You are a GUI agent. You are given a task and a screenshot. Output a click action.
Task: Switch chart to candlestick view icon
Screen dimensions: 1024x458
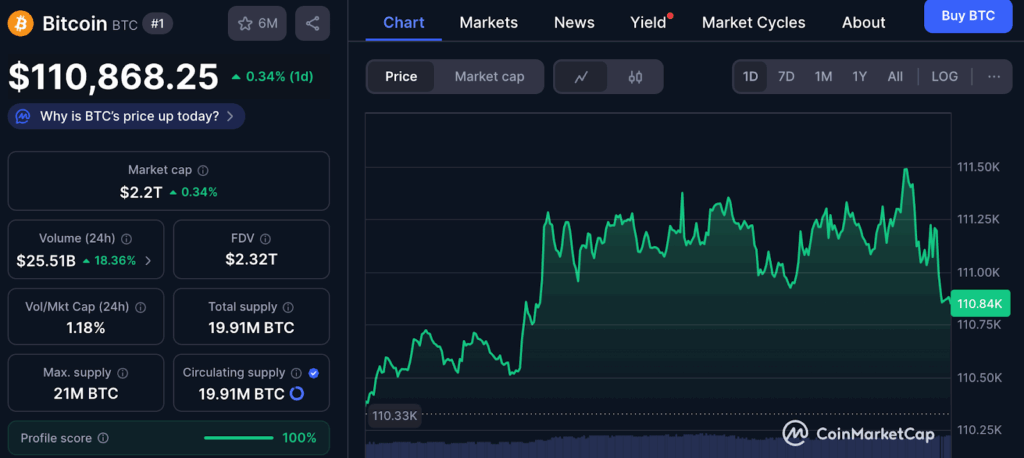pos(635,77)
